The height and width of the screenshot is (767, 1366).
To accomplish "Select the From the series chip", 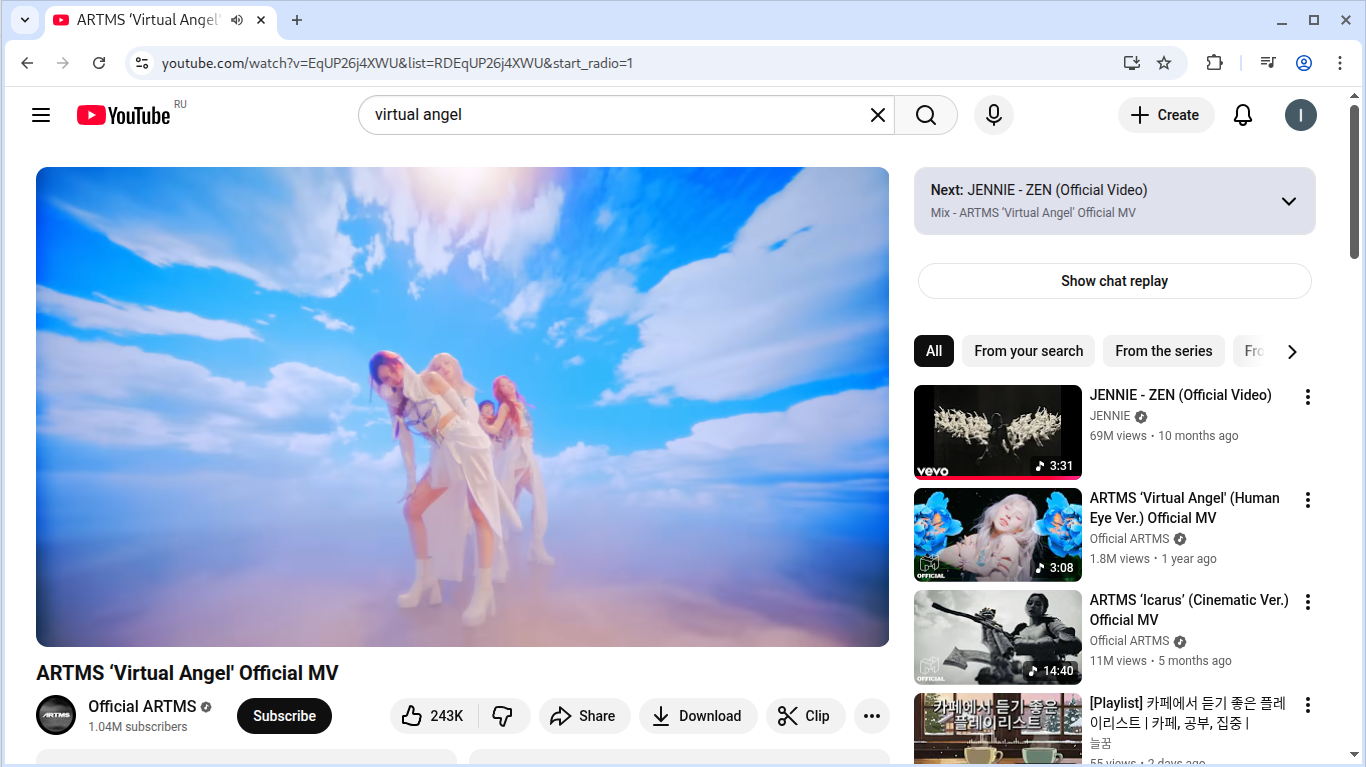I will click(1164, 351).
